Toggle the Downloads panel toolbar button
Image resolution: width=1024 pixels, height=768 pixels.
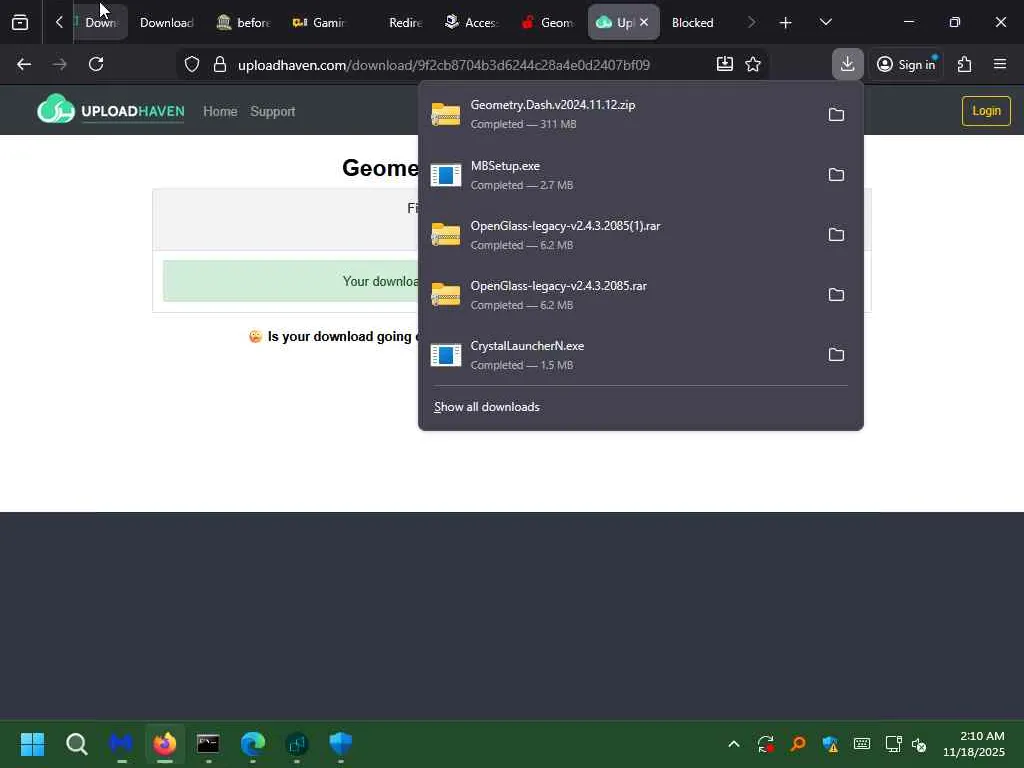[x=848, y=64]
